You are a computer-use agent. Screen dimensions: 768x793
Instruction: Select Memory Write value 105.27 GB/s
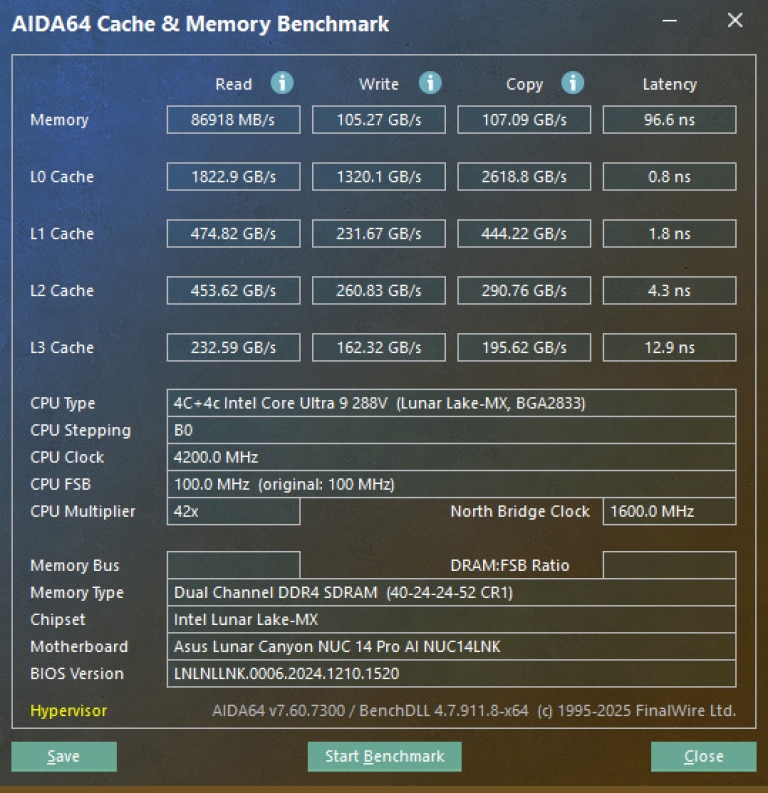coord(379,120)
